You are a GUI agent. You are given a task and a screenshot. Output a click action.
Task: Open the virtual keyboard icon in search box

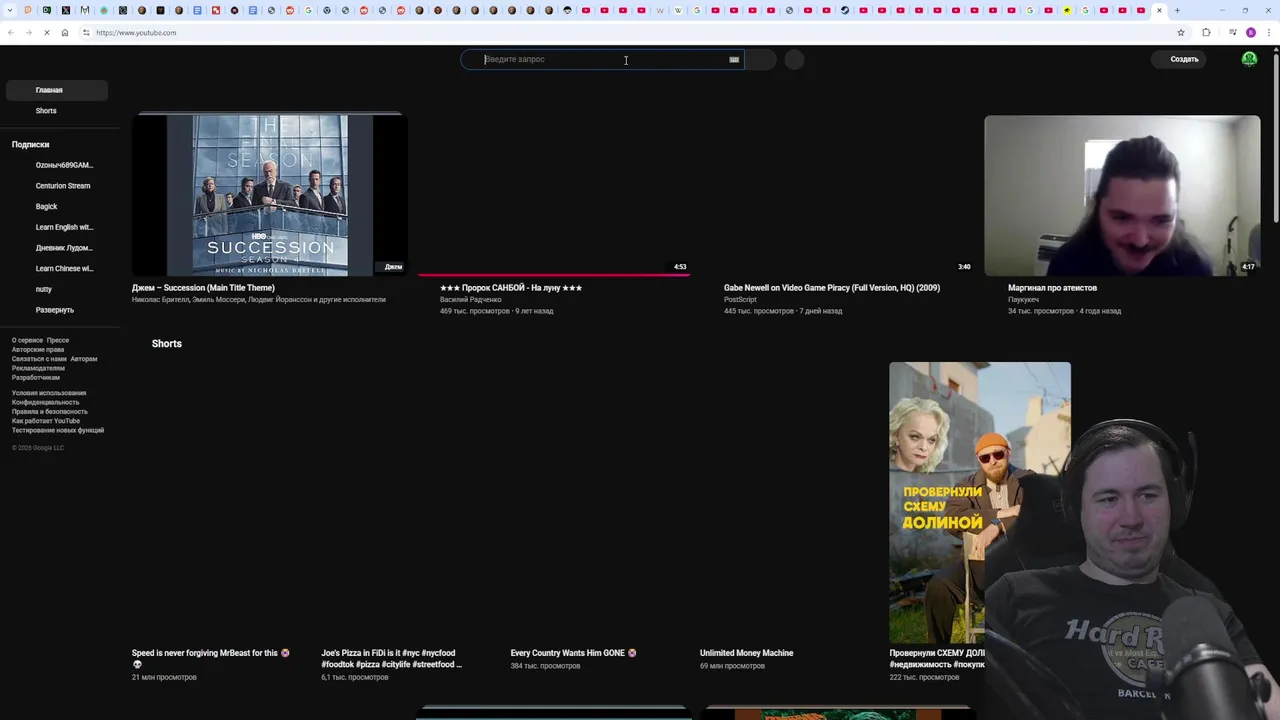click(734, 60)
